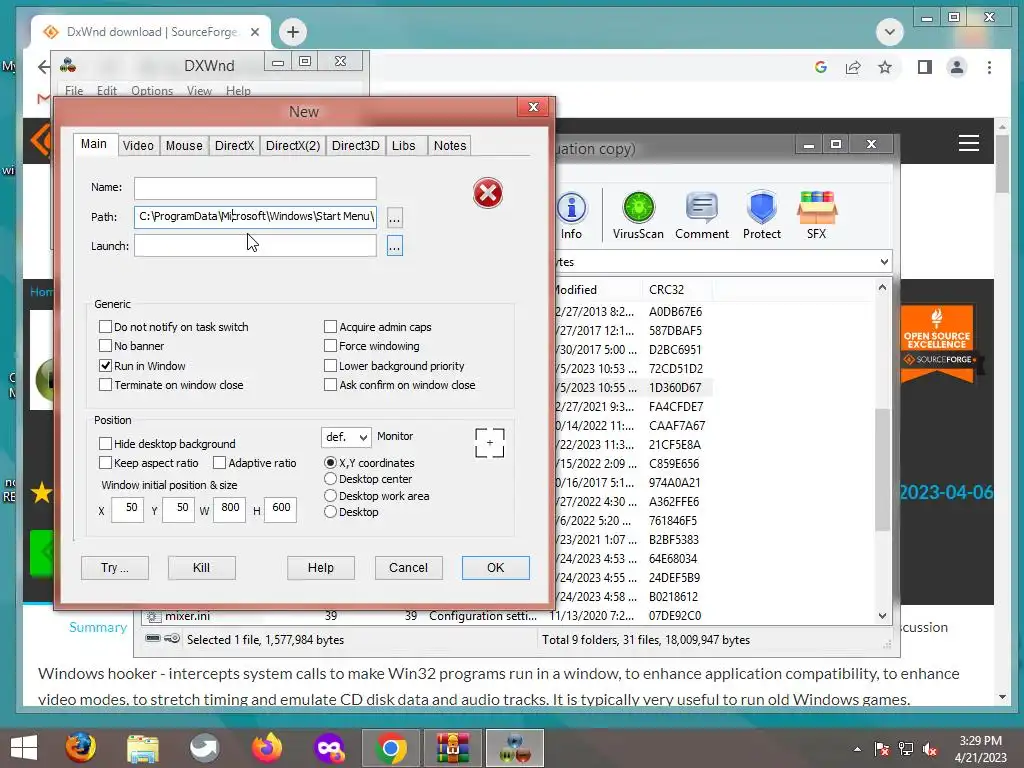Click the Help button in dialog

pyautogui.click(x=321, y=568)
